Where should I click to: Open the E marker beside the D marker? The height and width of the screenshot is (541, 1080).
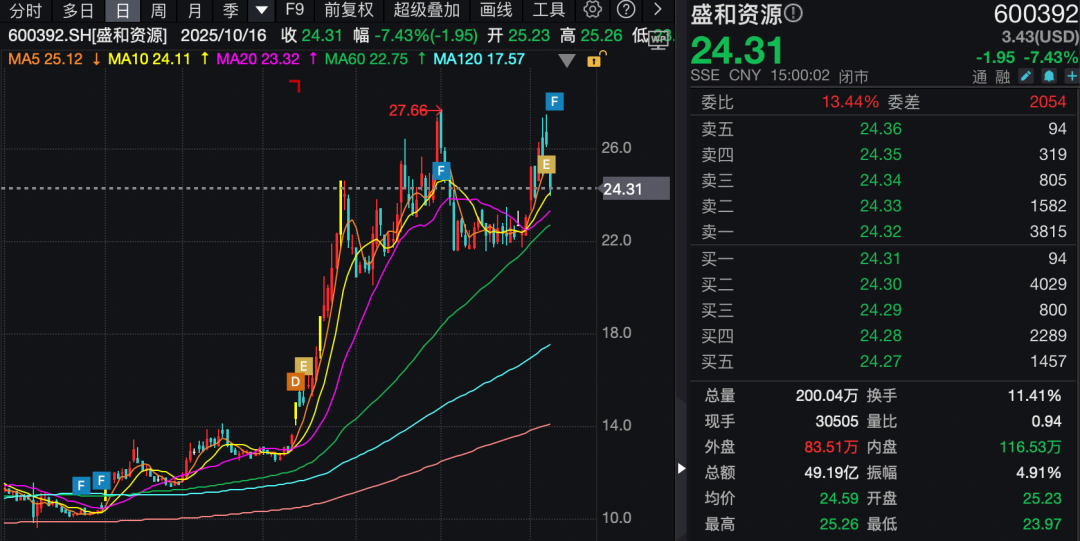(x=304, y=366)
